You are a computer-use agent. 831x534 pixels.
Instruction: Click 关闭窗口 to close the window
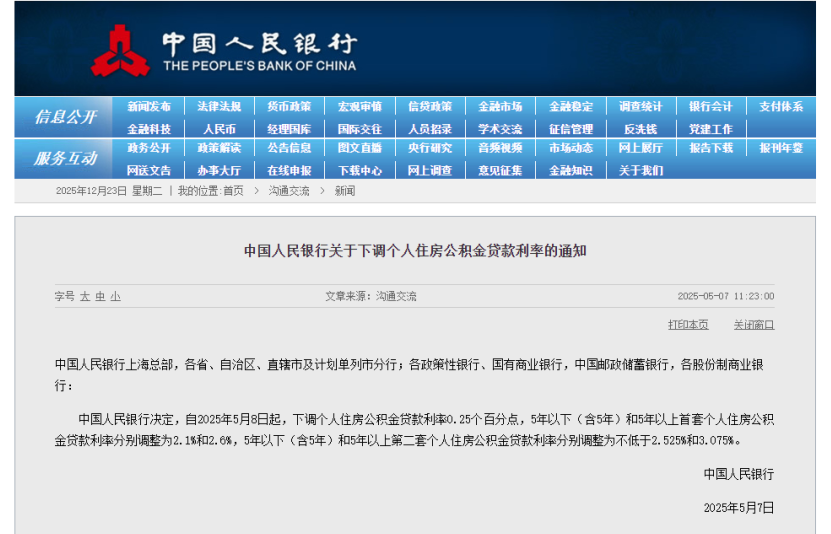coord(753,324)
